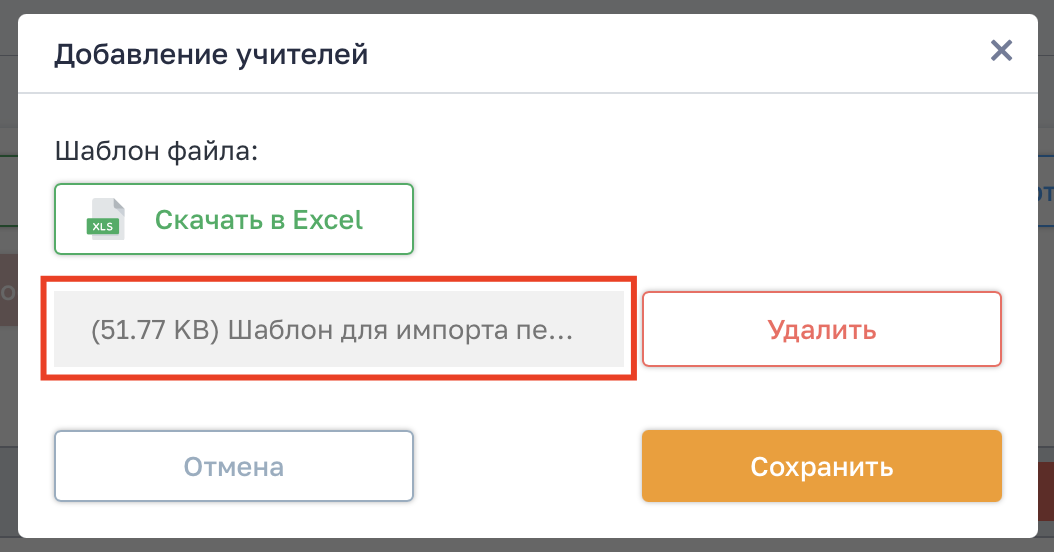Viewport: 1054px width, 552px height.
Task: Click the white Сохранить label text
Action: (x=821, y=466)
